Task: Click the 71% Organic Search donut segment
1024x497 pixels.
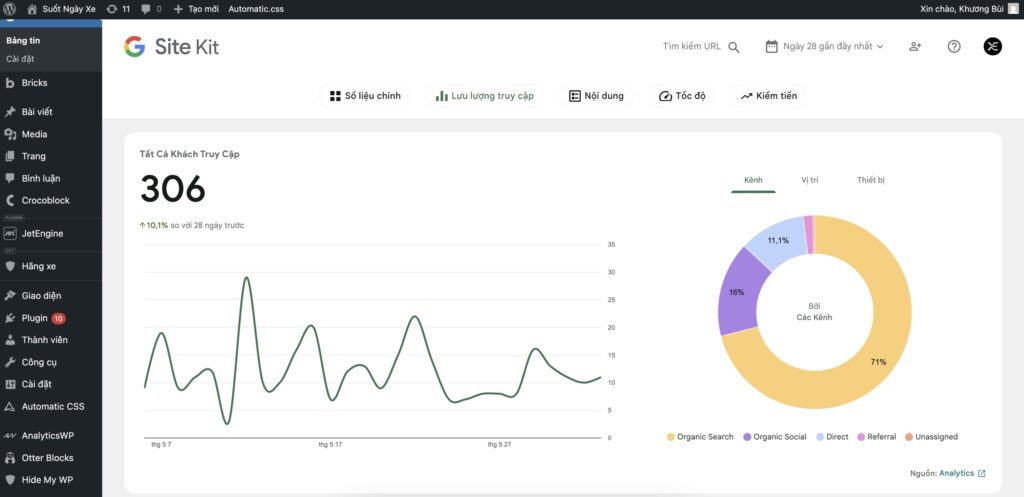Action: [878, 361]
